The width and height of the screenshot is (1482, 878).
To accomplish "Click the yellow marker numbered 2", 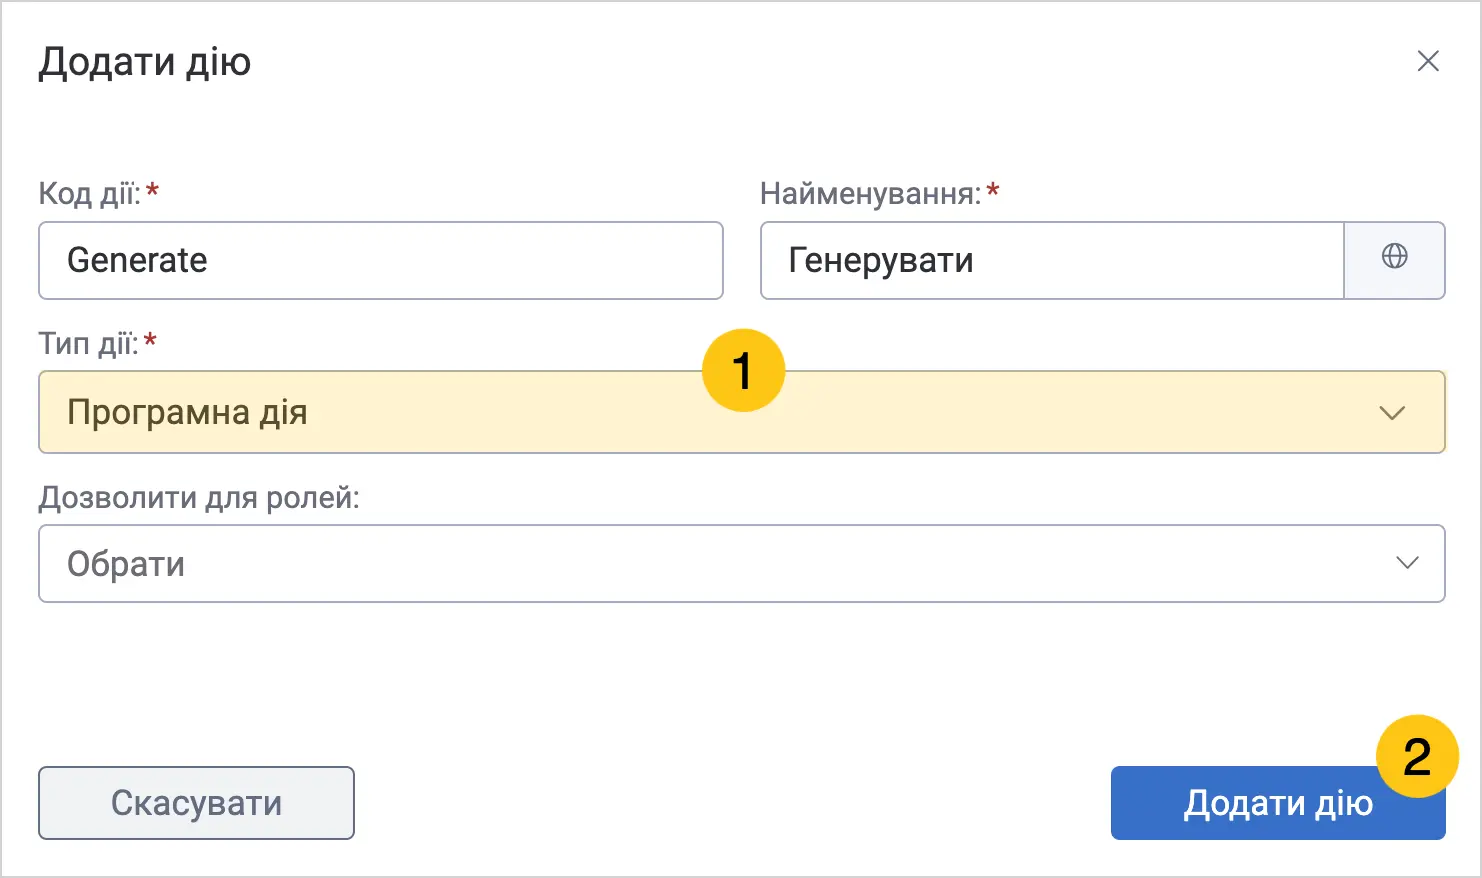I will pos(1417,756).
